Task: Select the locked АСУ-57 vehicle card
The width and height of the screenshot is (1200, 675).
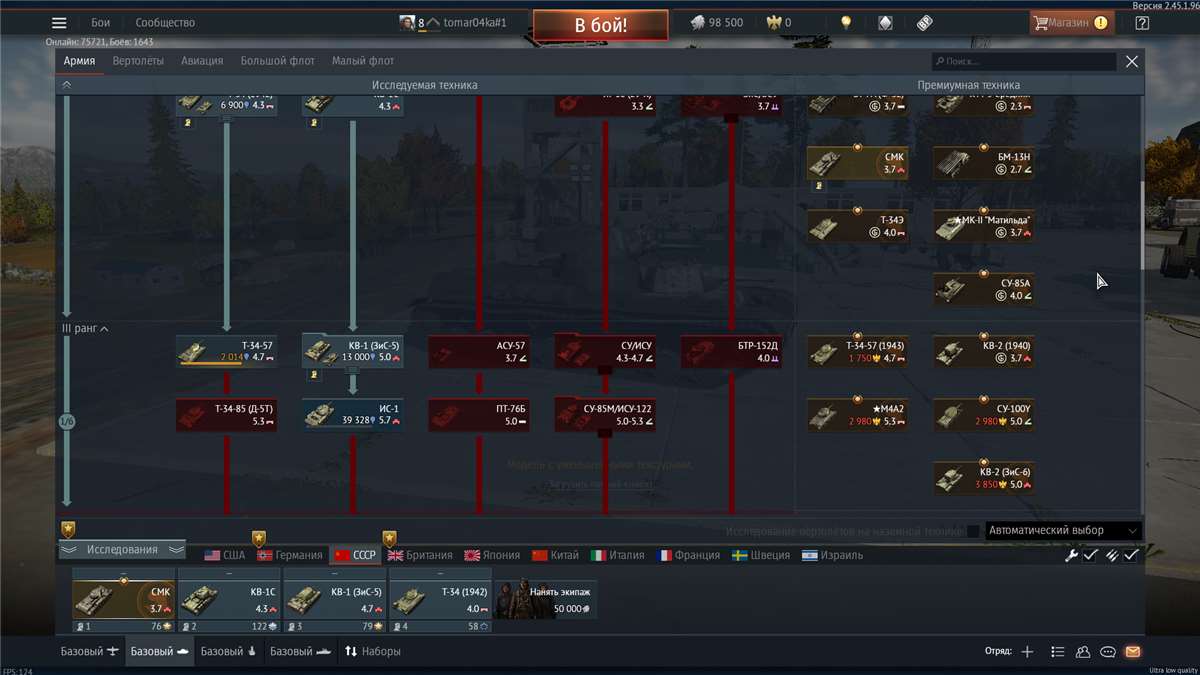Action: pos(479,351)
